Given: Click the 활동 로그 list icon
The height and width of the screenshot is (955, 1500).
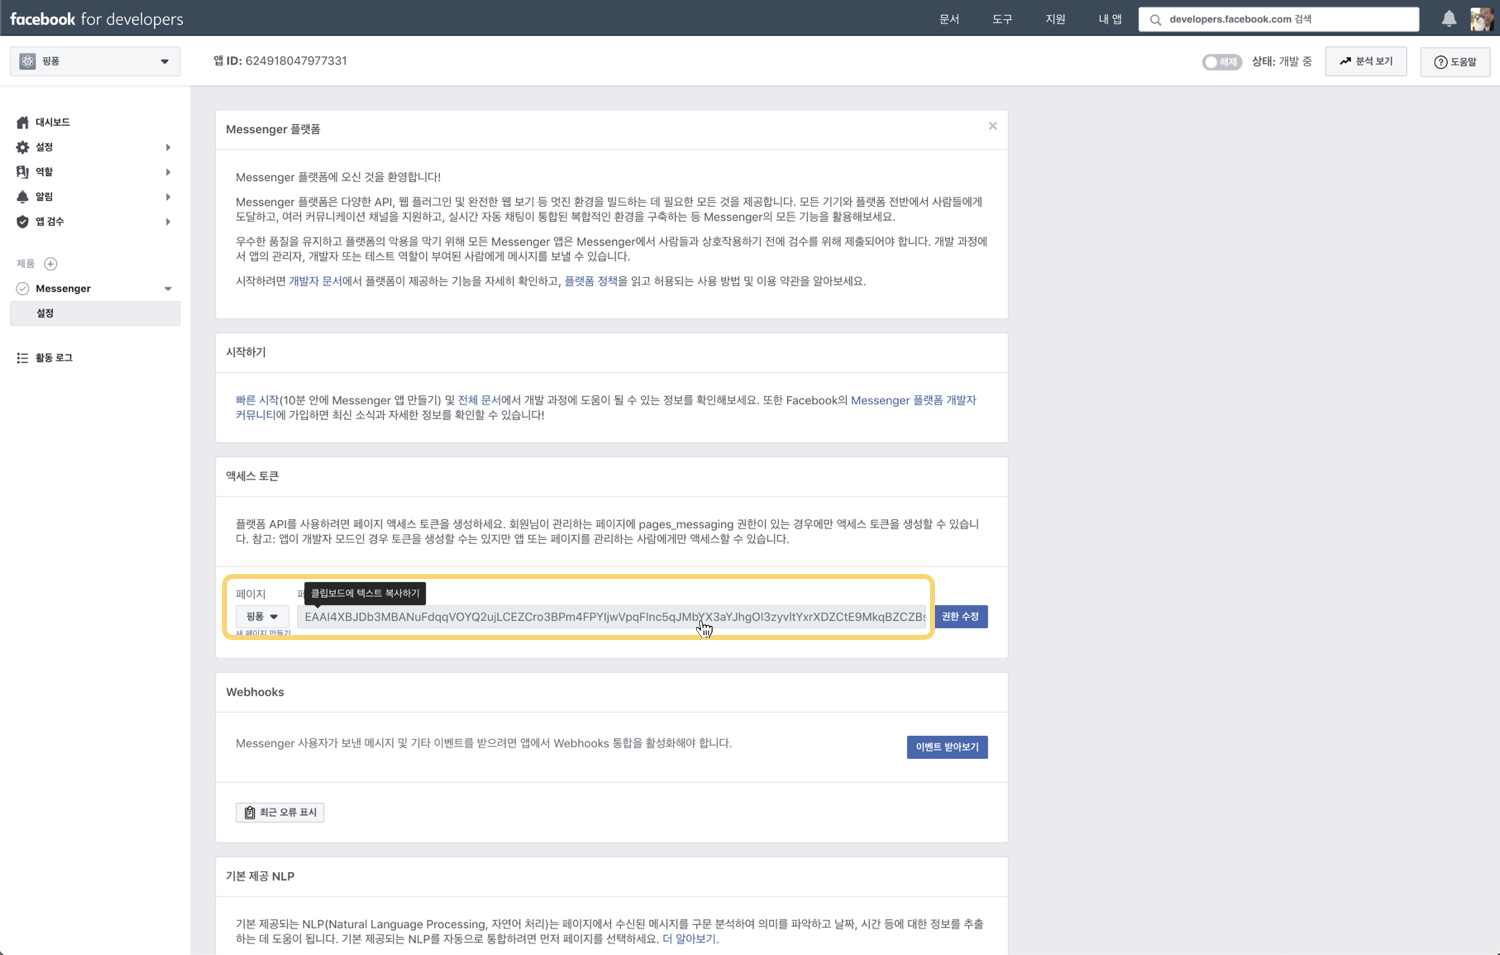Looking at the screenshot, I should coord(22,358).
